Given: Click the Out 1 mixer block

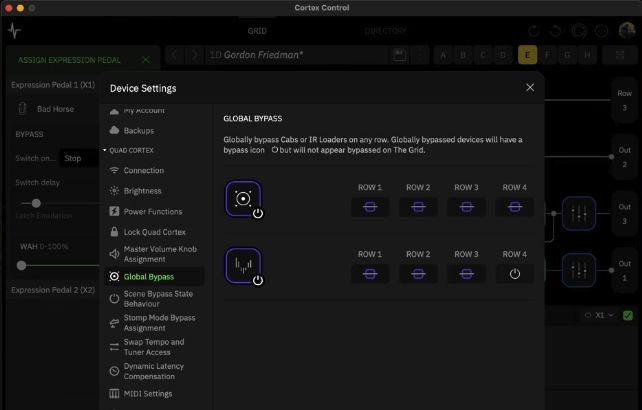Looking at the screenshot, I should (579, 270).
